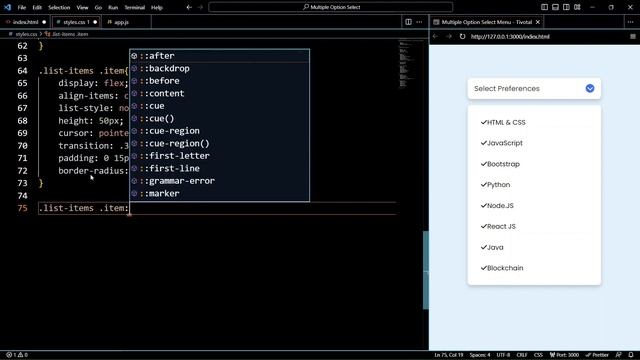Choose ::cue-region suggestion without parentheses
Image resolution: width=640 pixels, height=360 pixels.
[220, 131]
